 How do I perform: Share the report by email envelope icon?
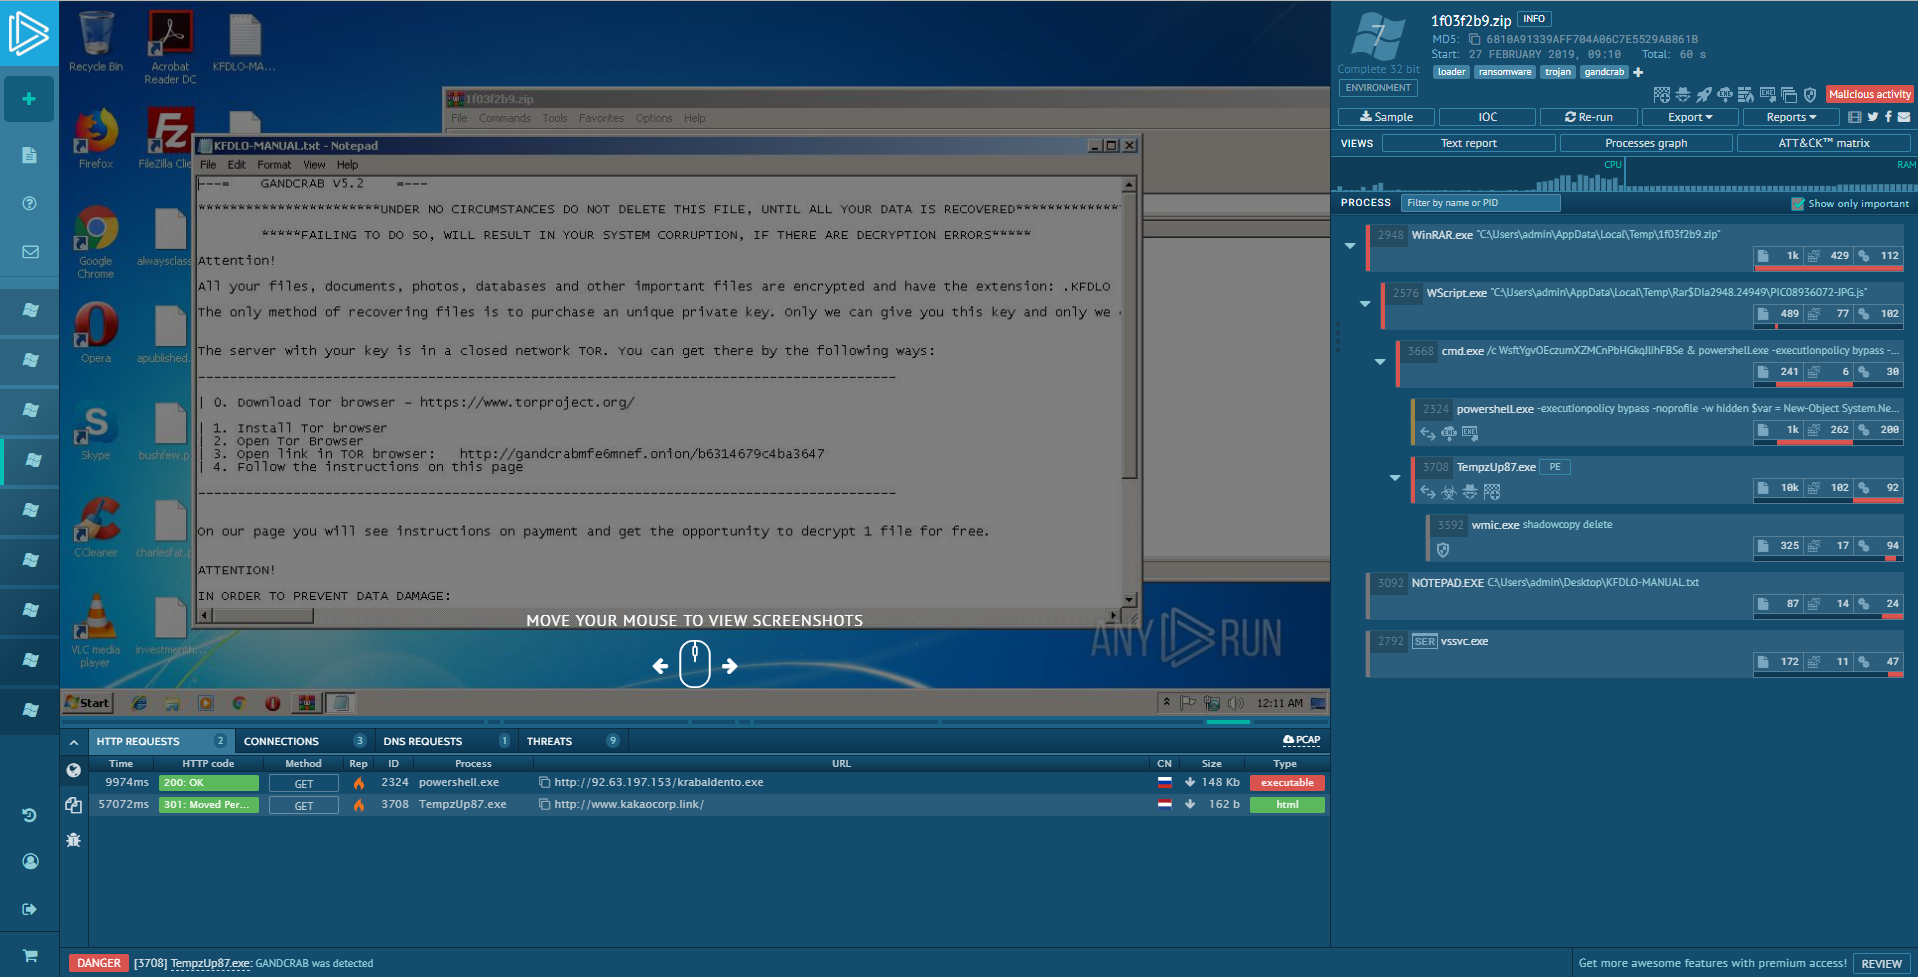point(1904,117)
